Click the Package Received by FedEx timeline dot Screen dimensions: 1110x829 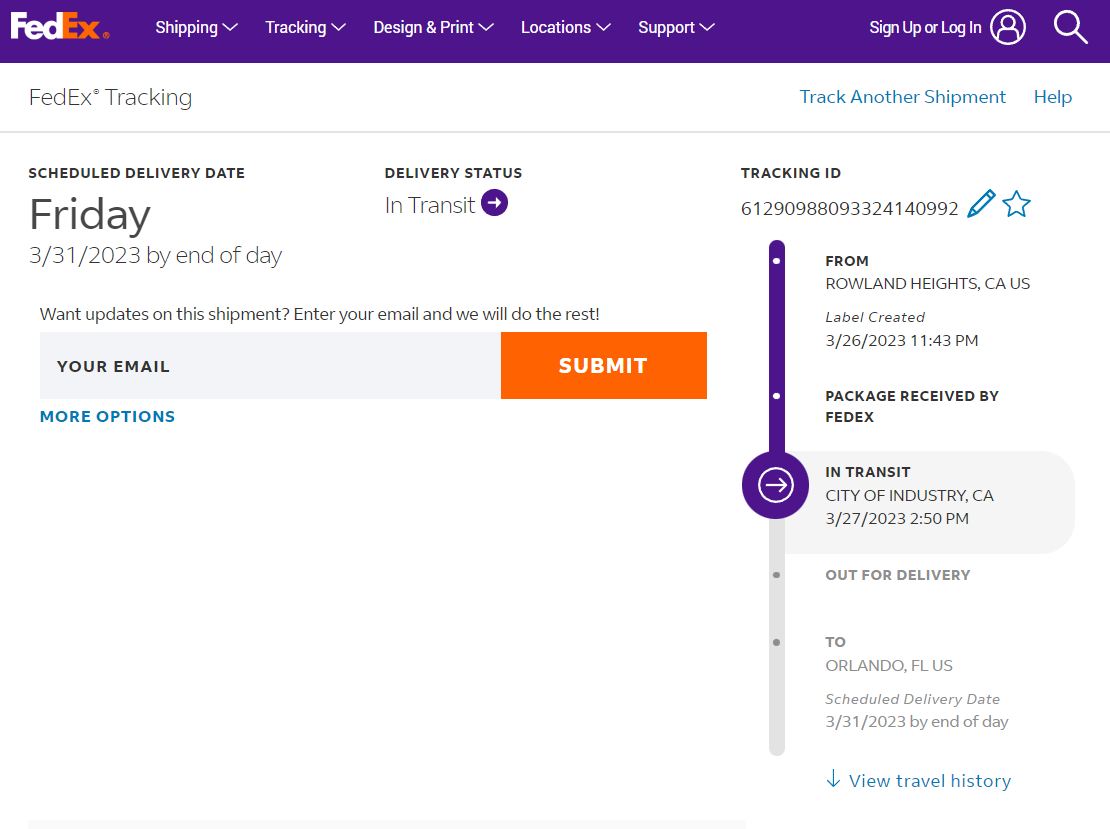[777, 396]
